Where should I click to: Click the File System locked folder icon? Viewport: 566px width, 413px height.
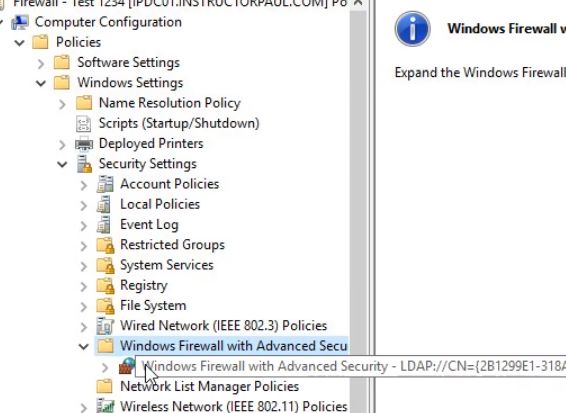click(105, 306)
